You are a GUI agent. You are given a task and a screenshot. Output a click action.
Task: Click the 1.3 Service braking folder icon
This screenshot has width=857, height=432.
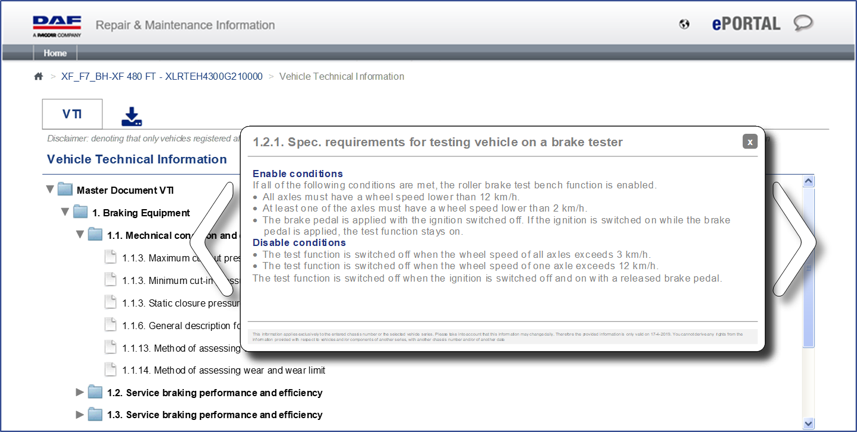pos(95,415)
